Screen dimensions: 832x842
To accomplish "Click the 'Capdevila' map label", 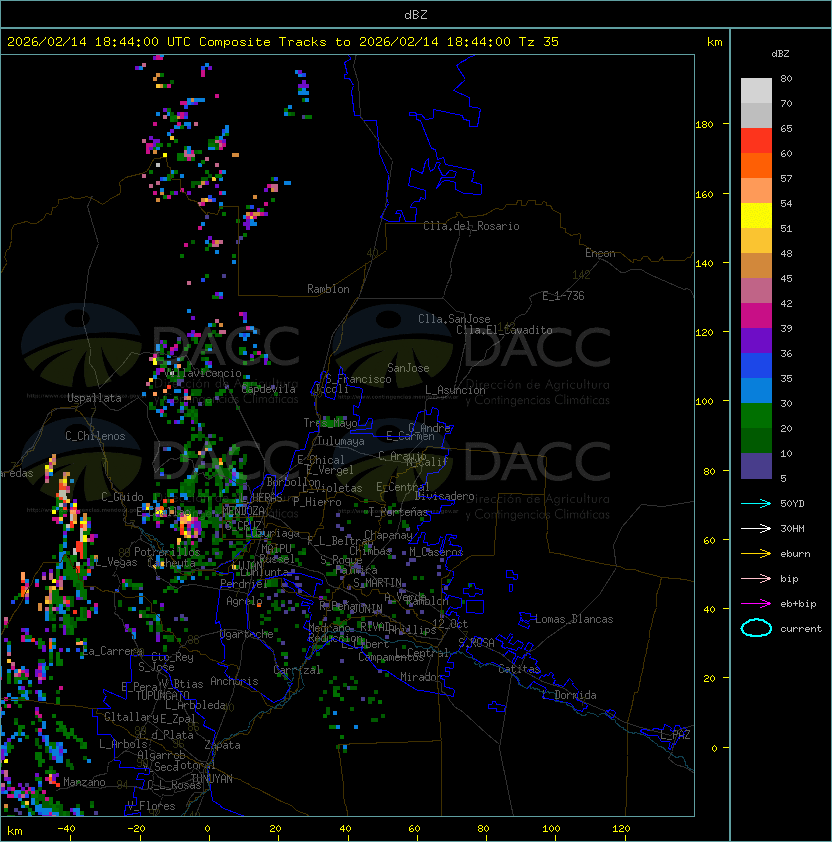I will tap(269, 389).
